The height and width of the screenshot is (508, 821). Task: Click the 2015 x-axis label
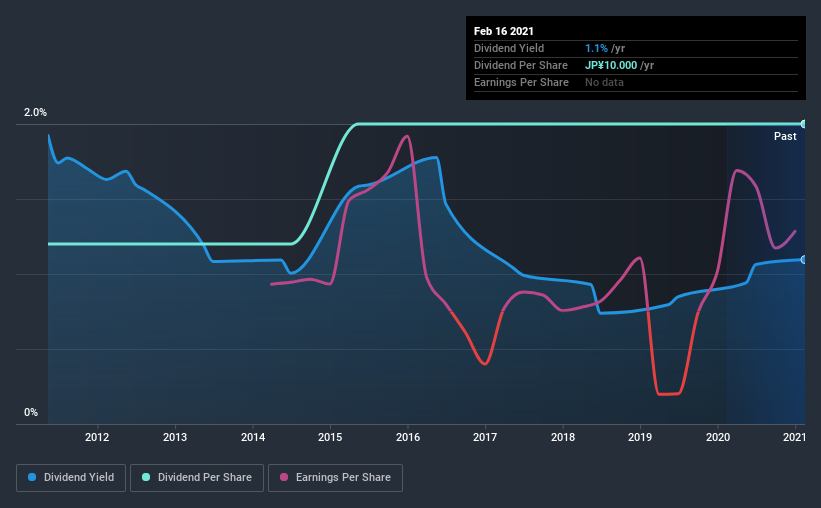pyautogui.click(x=330, y=437)
